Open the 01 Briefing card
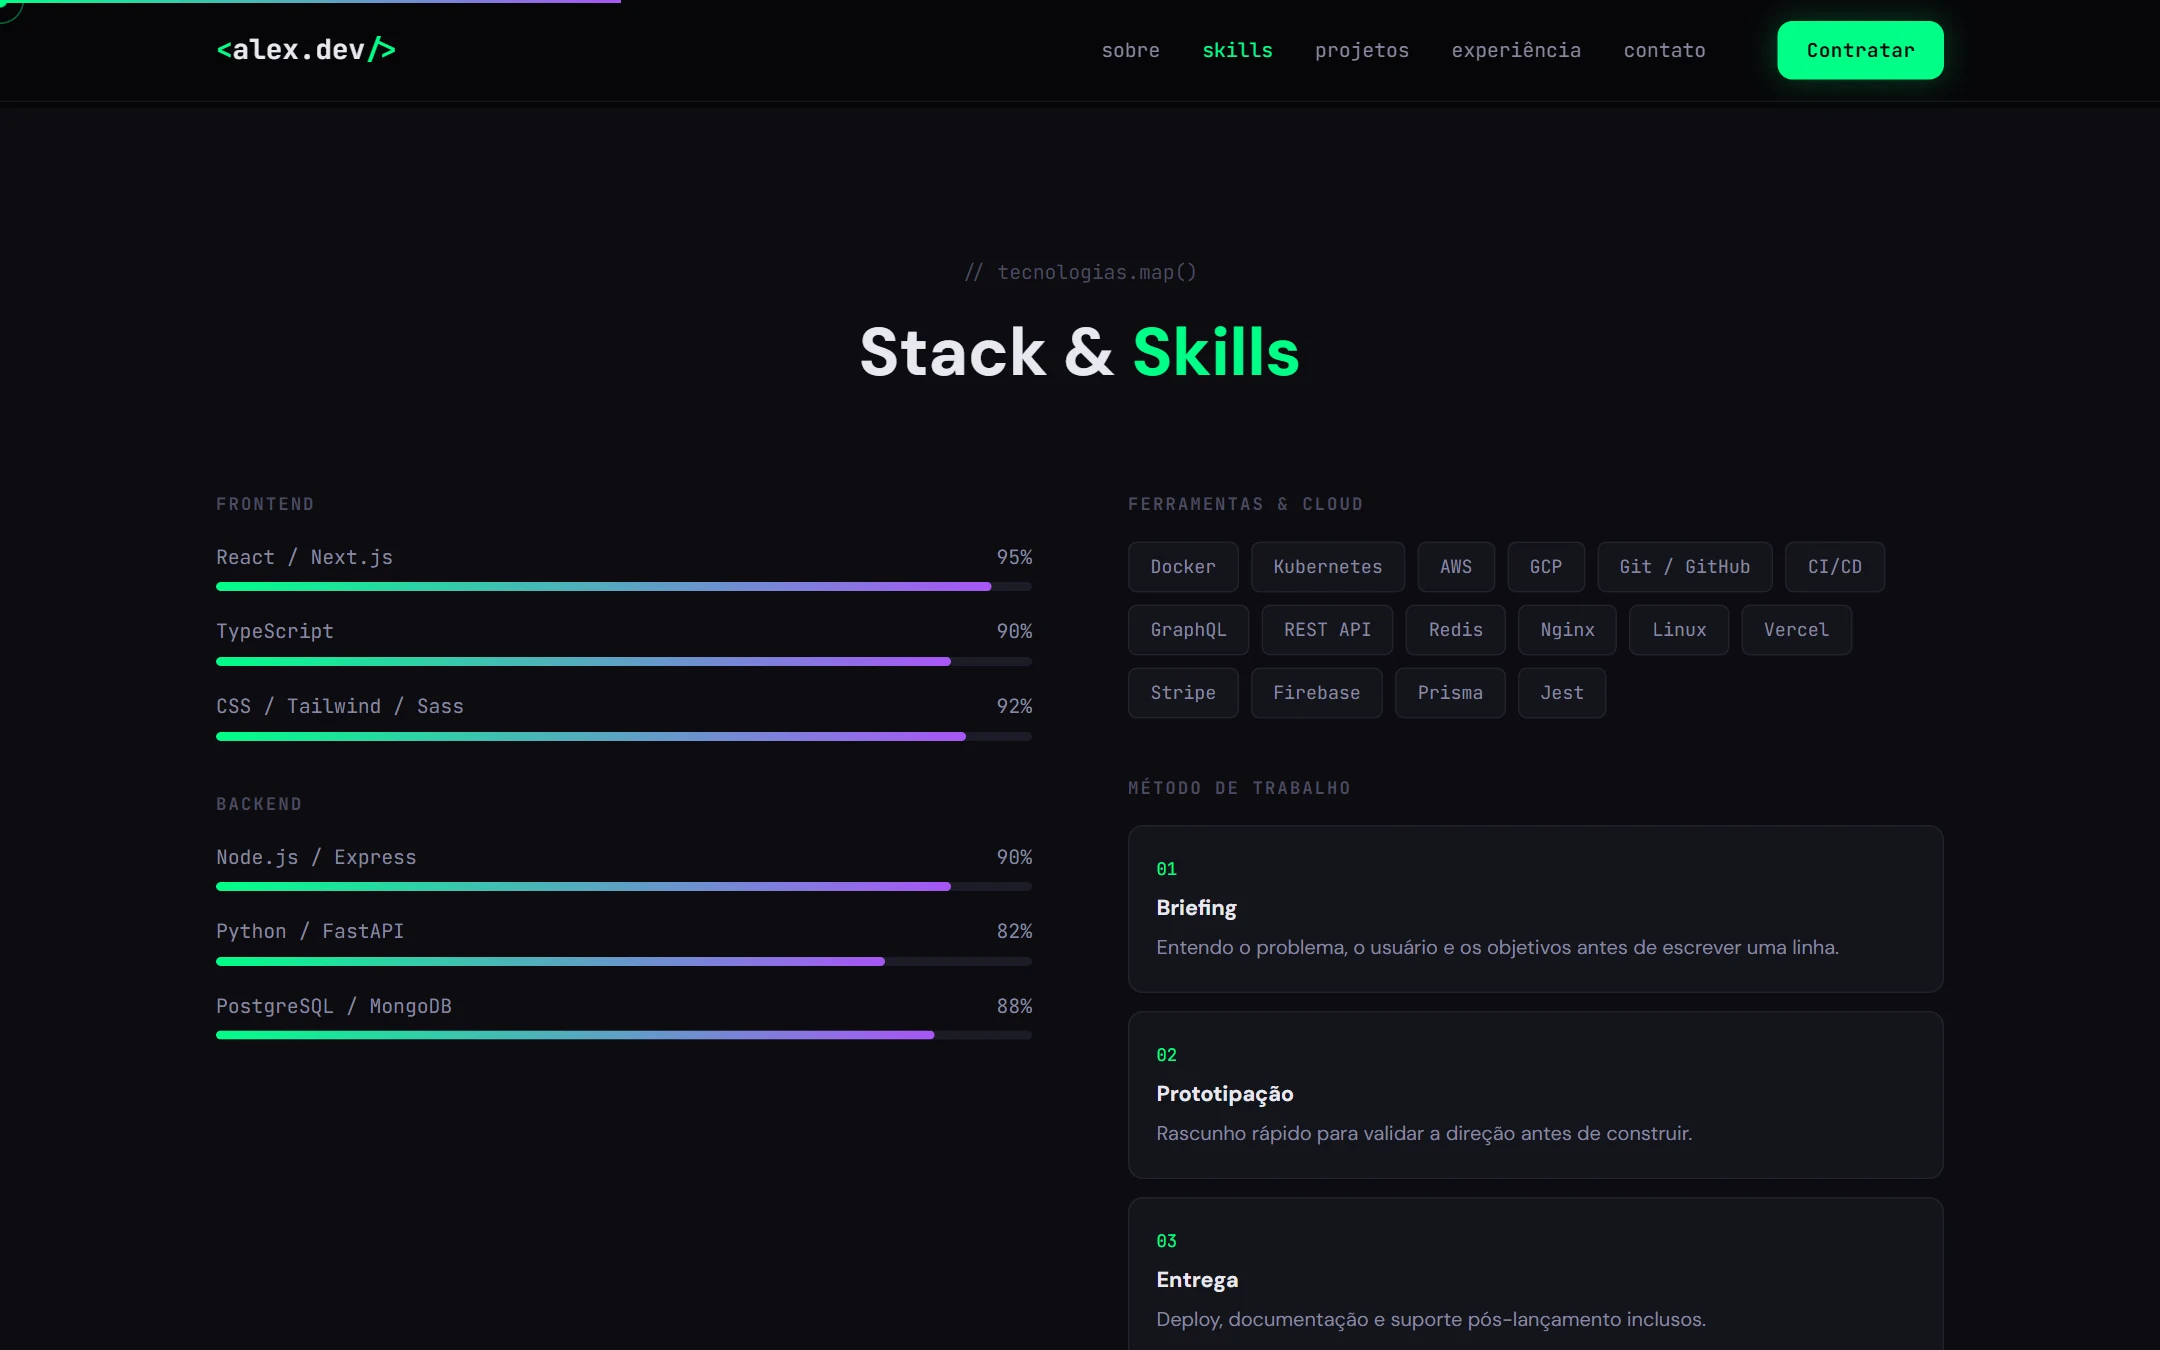Image resolution: width=2160 pixels, height=1350 pixels. pyautogui.click(x=1535, y=909)
